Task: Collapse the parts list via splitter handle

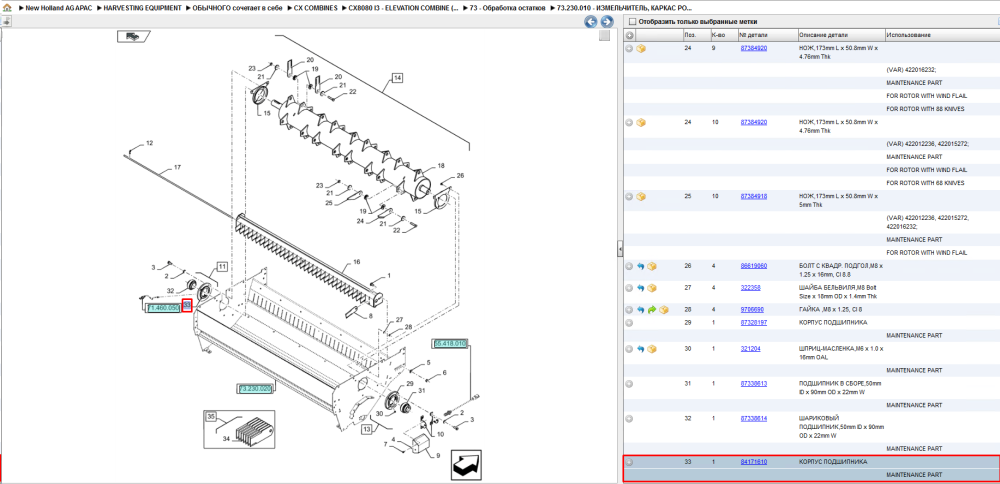Action: pos(619,249)
